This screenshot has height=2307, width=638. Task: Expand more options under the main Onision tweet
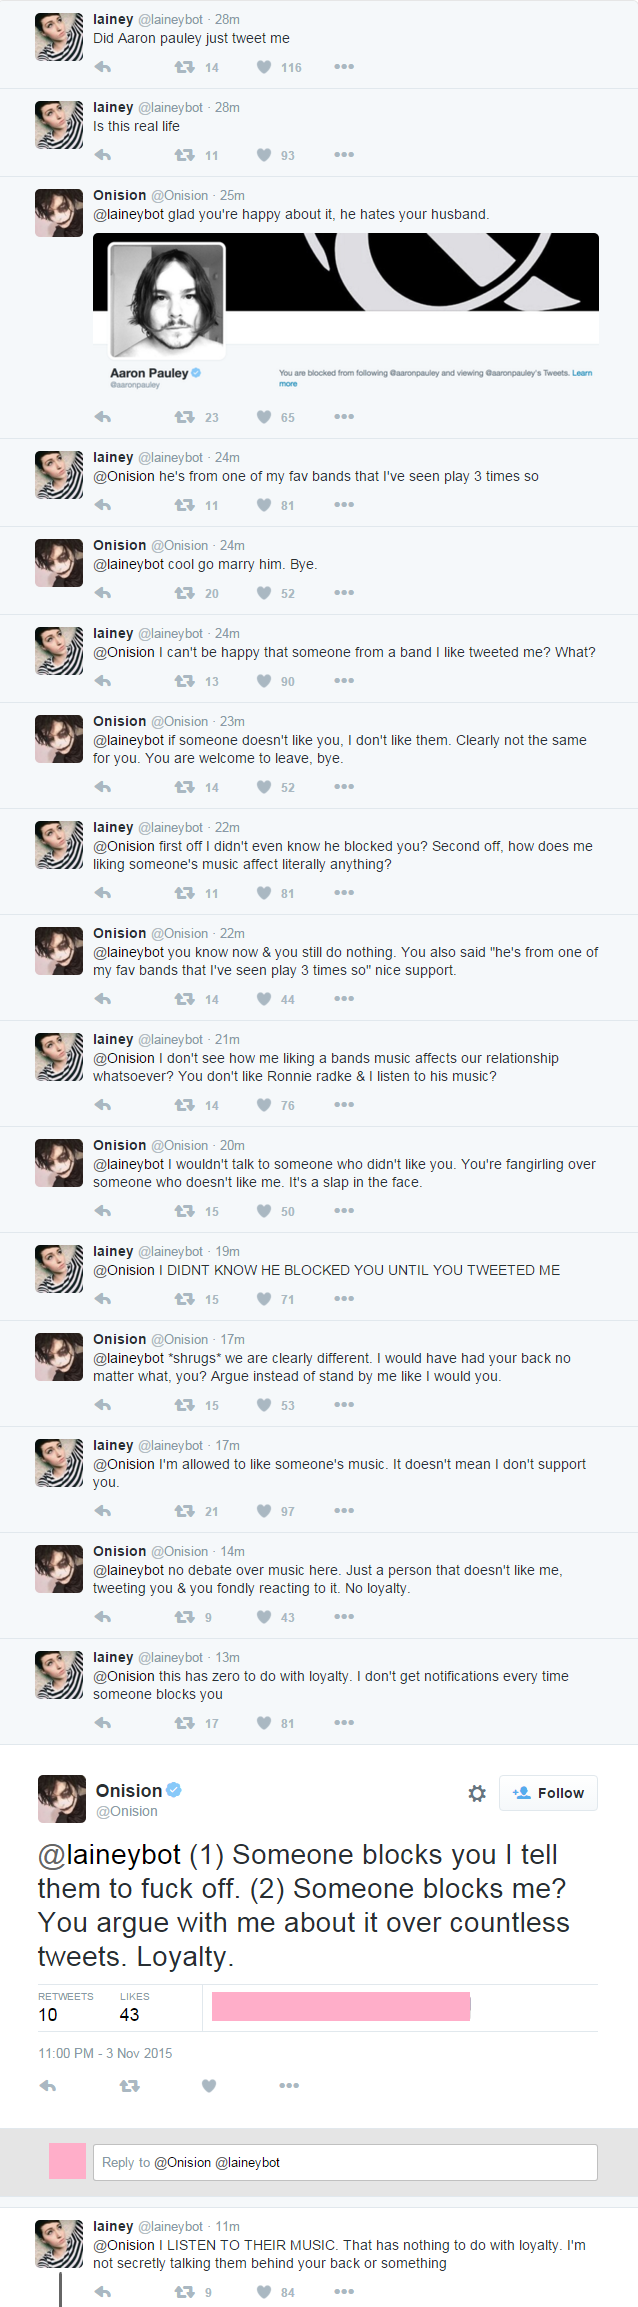(289, 2085)
